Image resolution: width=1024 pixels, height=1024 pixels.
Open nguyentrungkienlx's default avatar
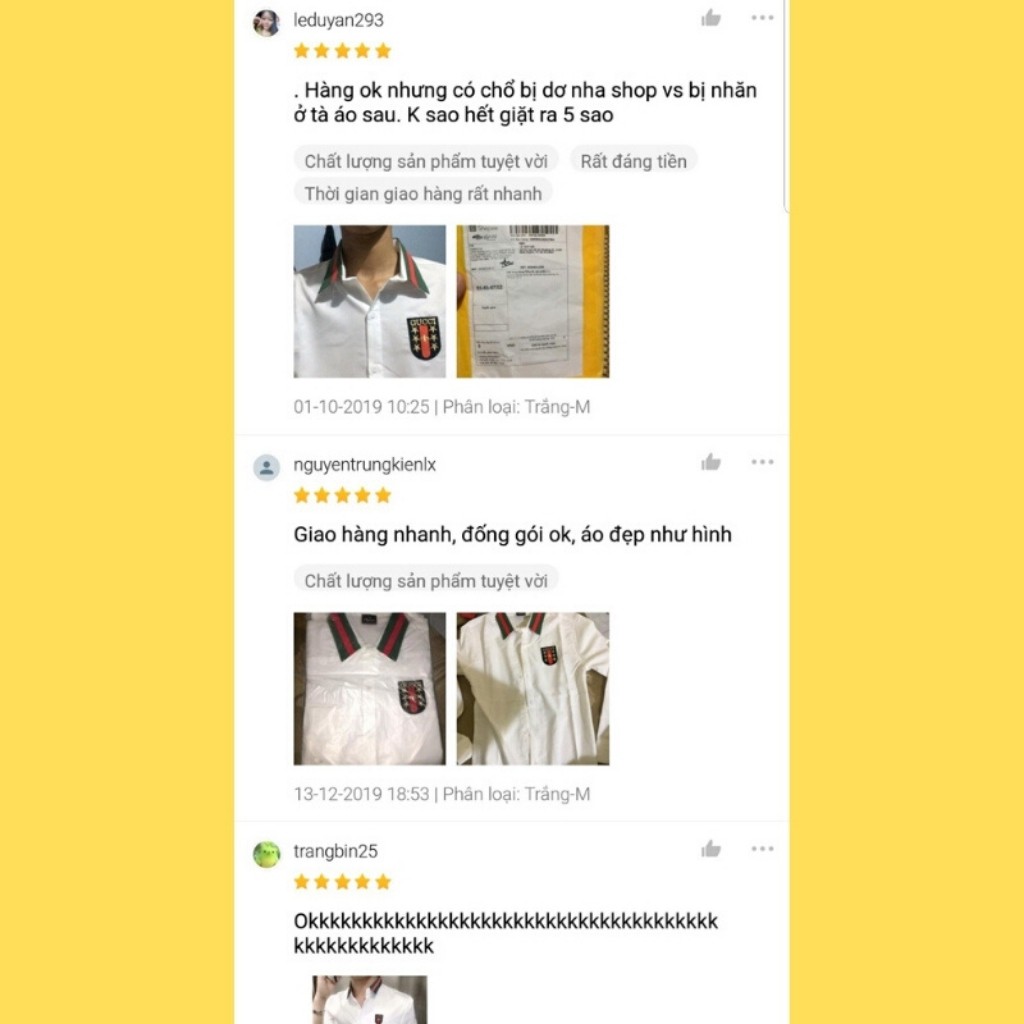click(266, 468)
